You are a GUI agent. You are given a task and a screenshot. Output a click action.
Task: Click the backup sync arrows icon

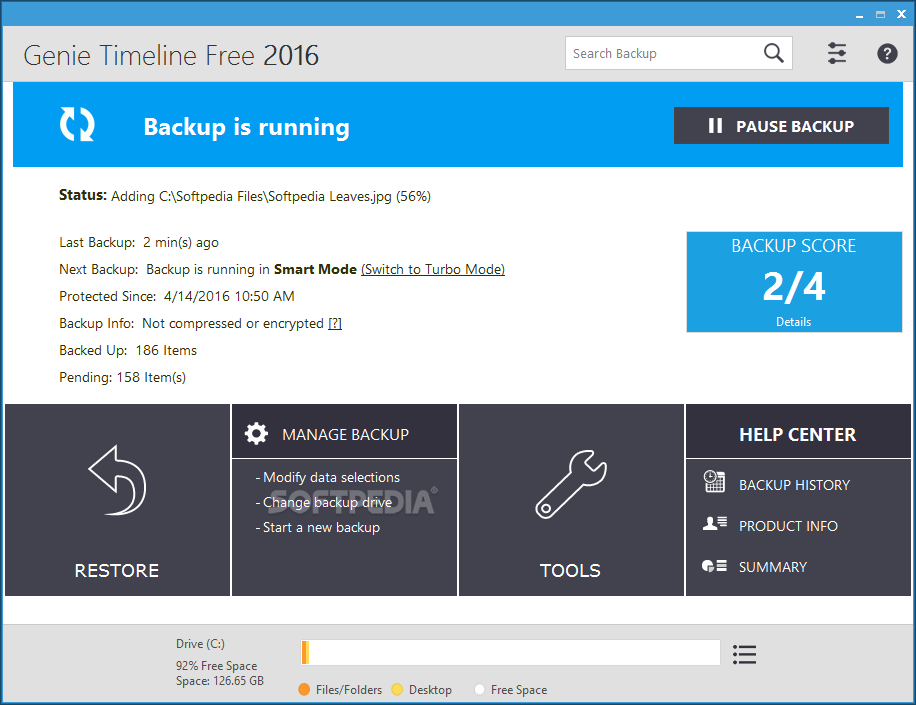pos(77,124)
